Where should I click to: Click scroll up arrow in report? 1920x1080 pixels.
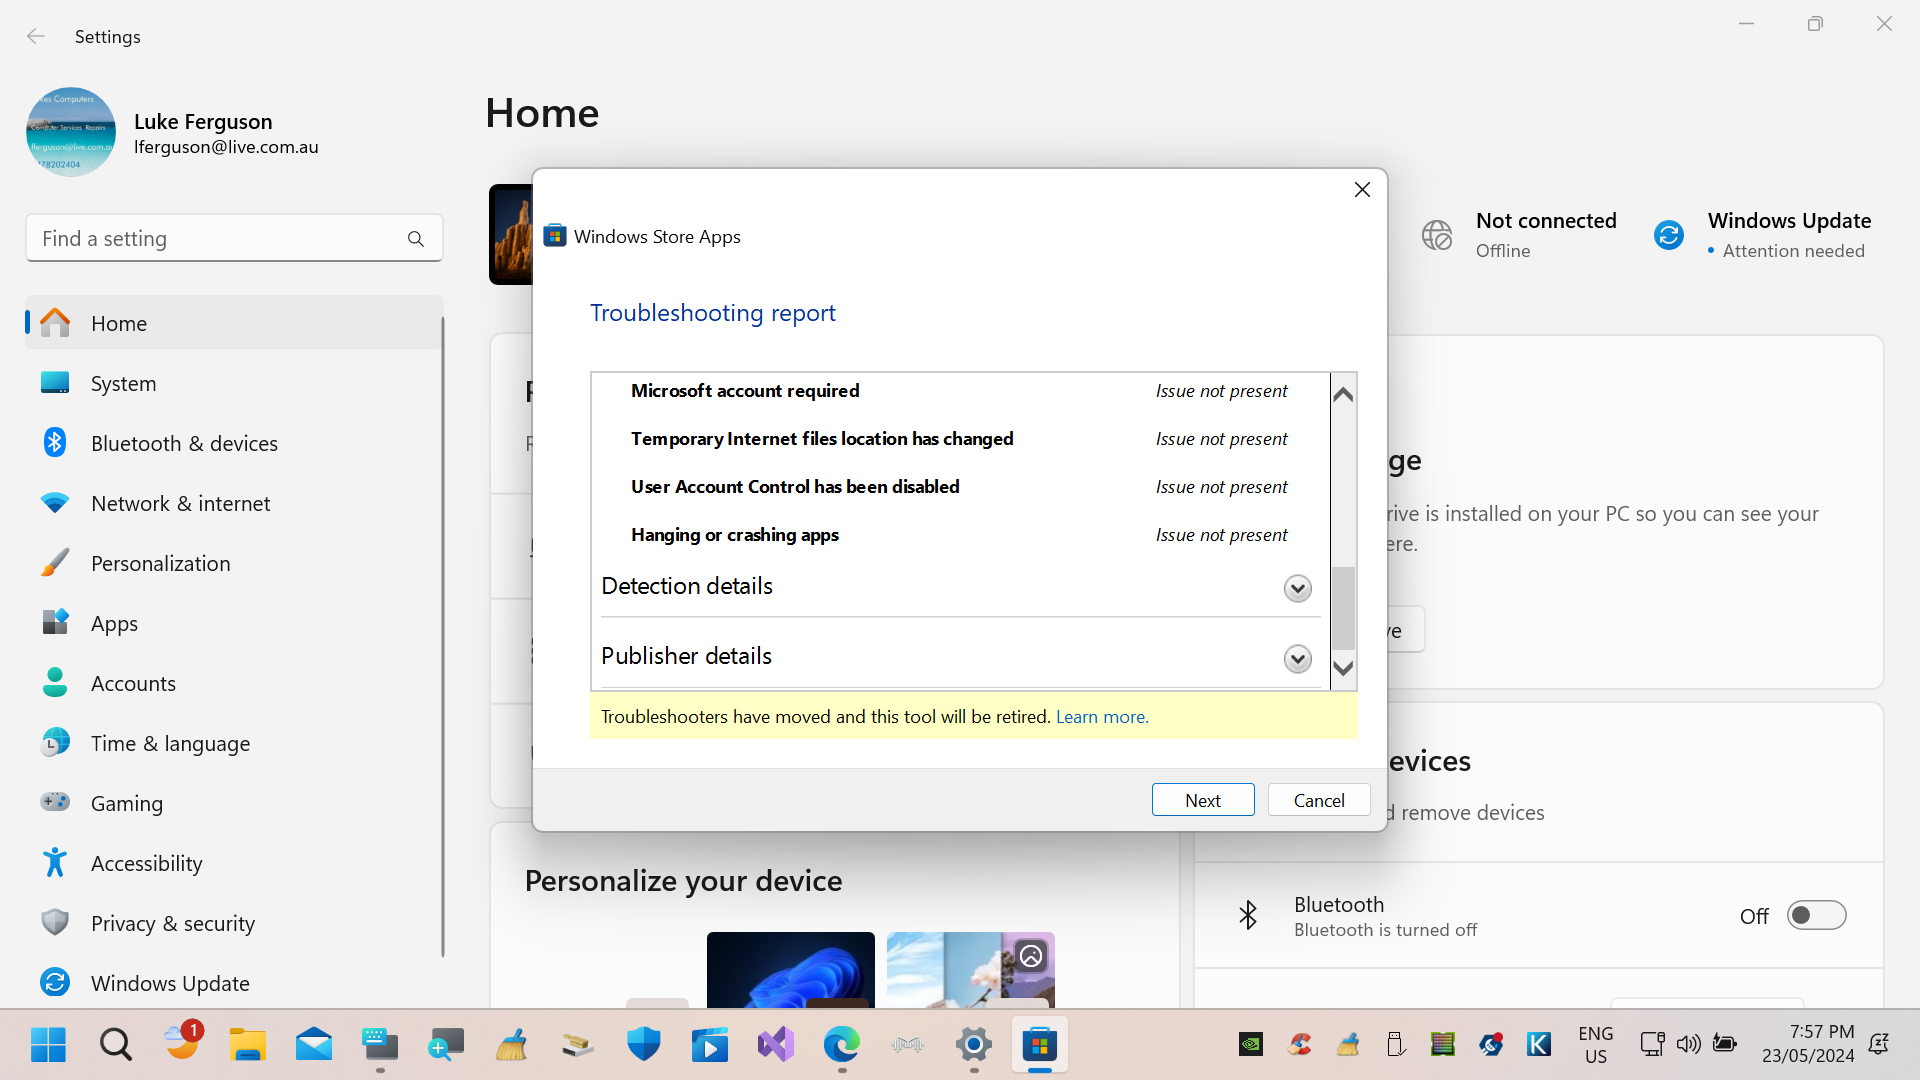[x=1343, y=394]
